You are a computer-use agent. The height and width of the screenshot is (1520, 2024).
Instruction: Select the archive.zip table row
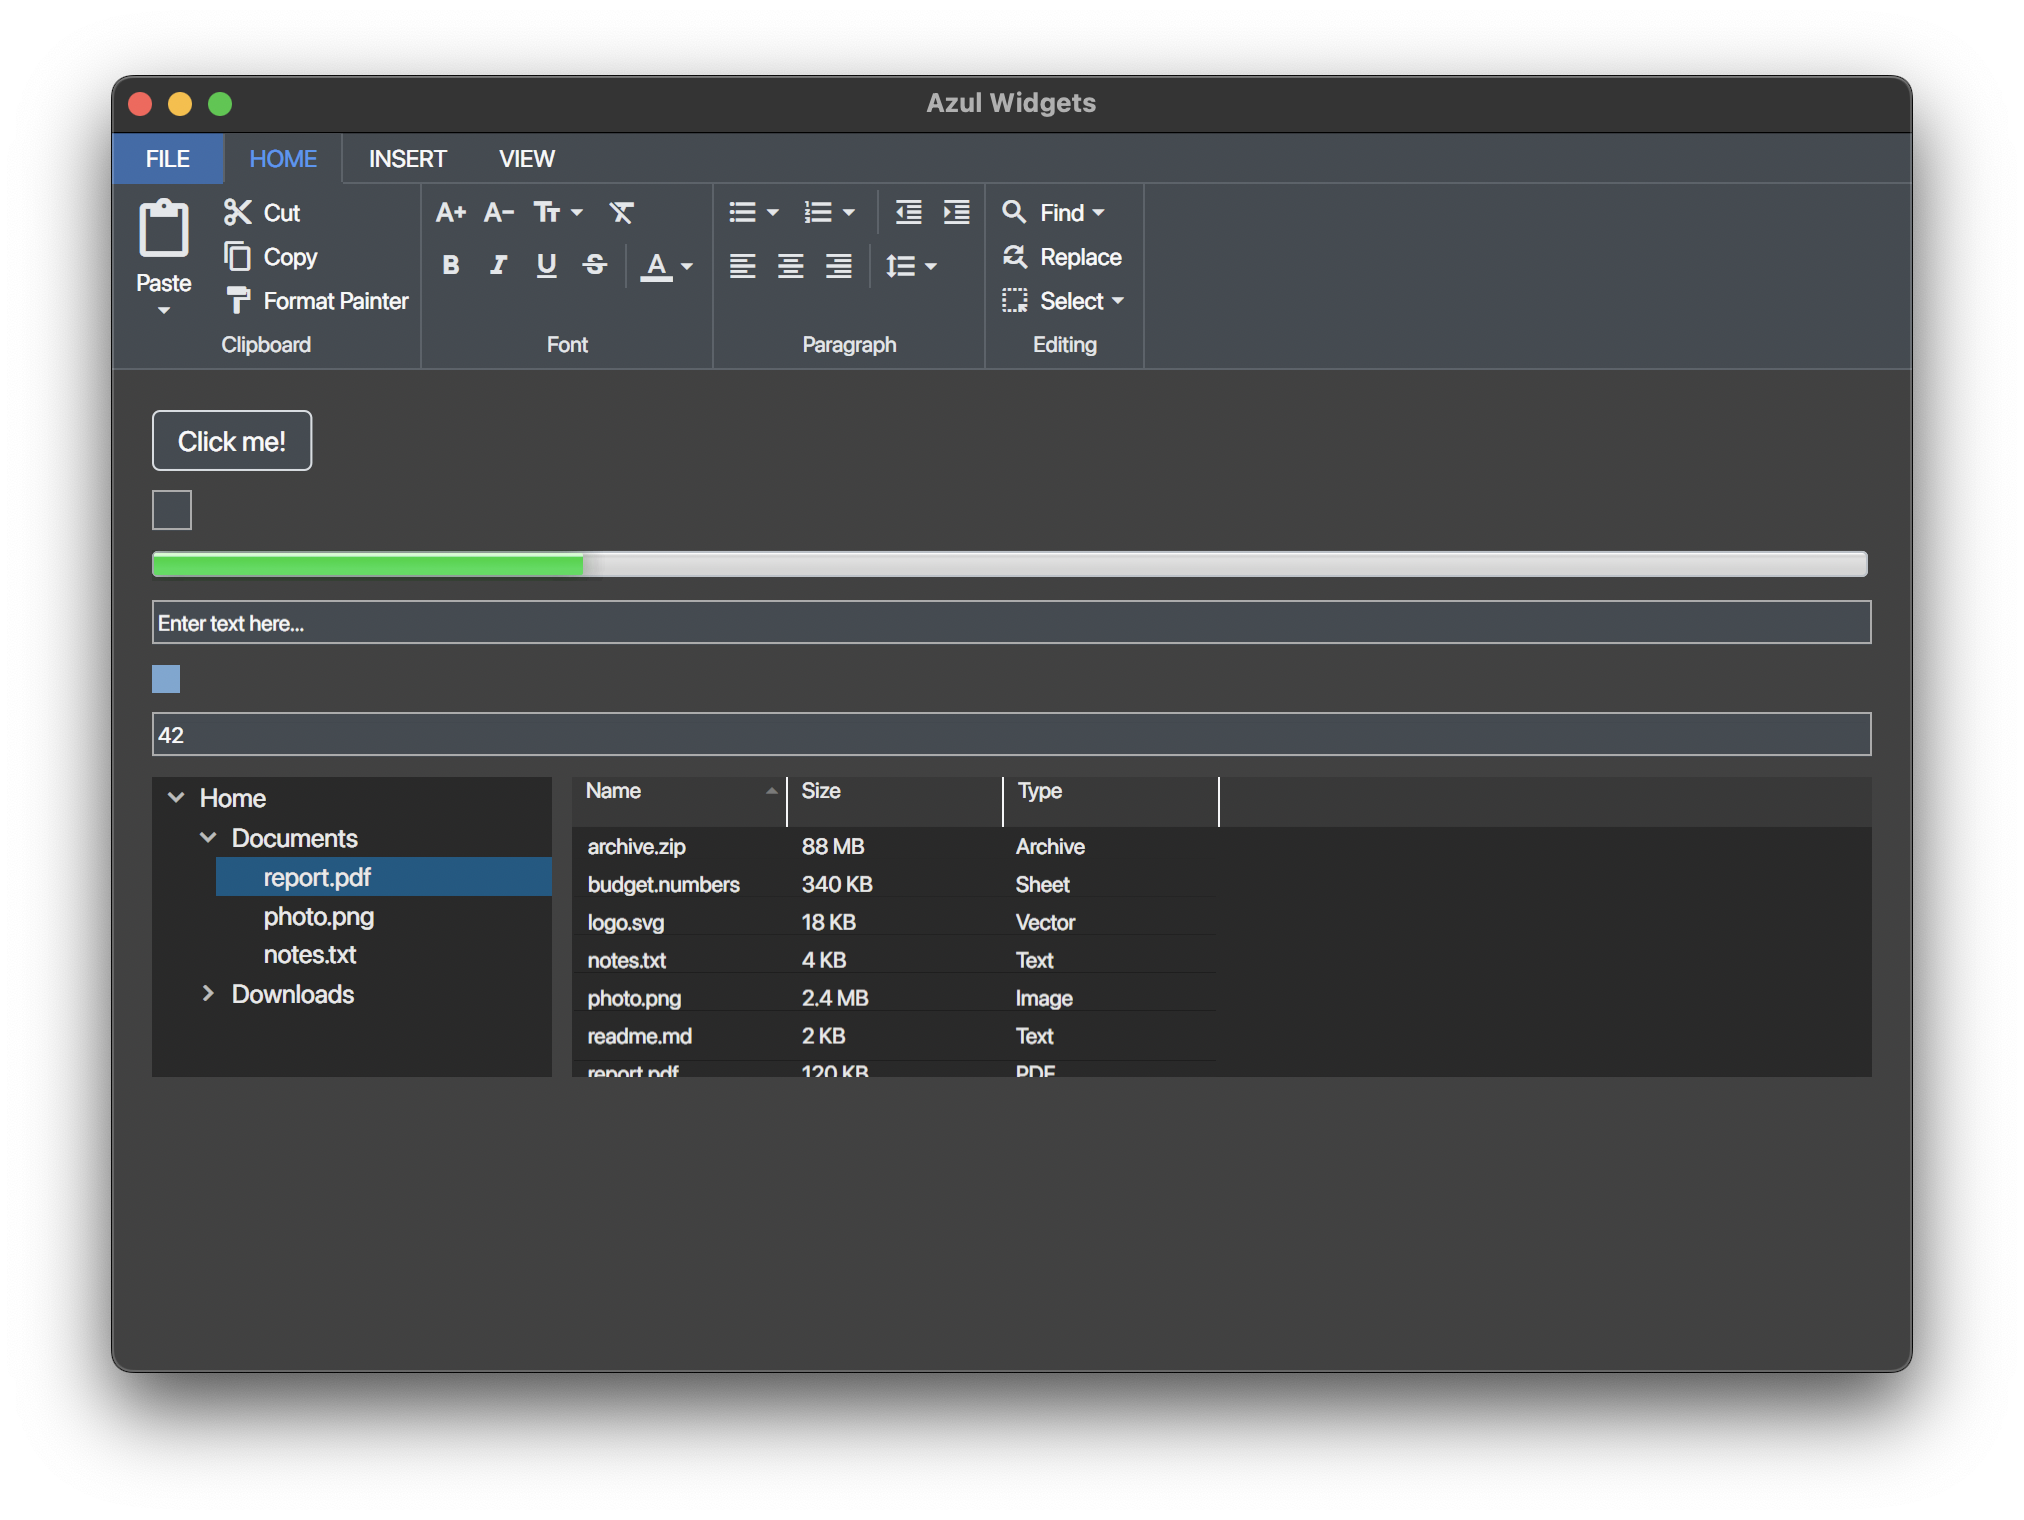[x=895, y=846]
